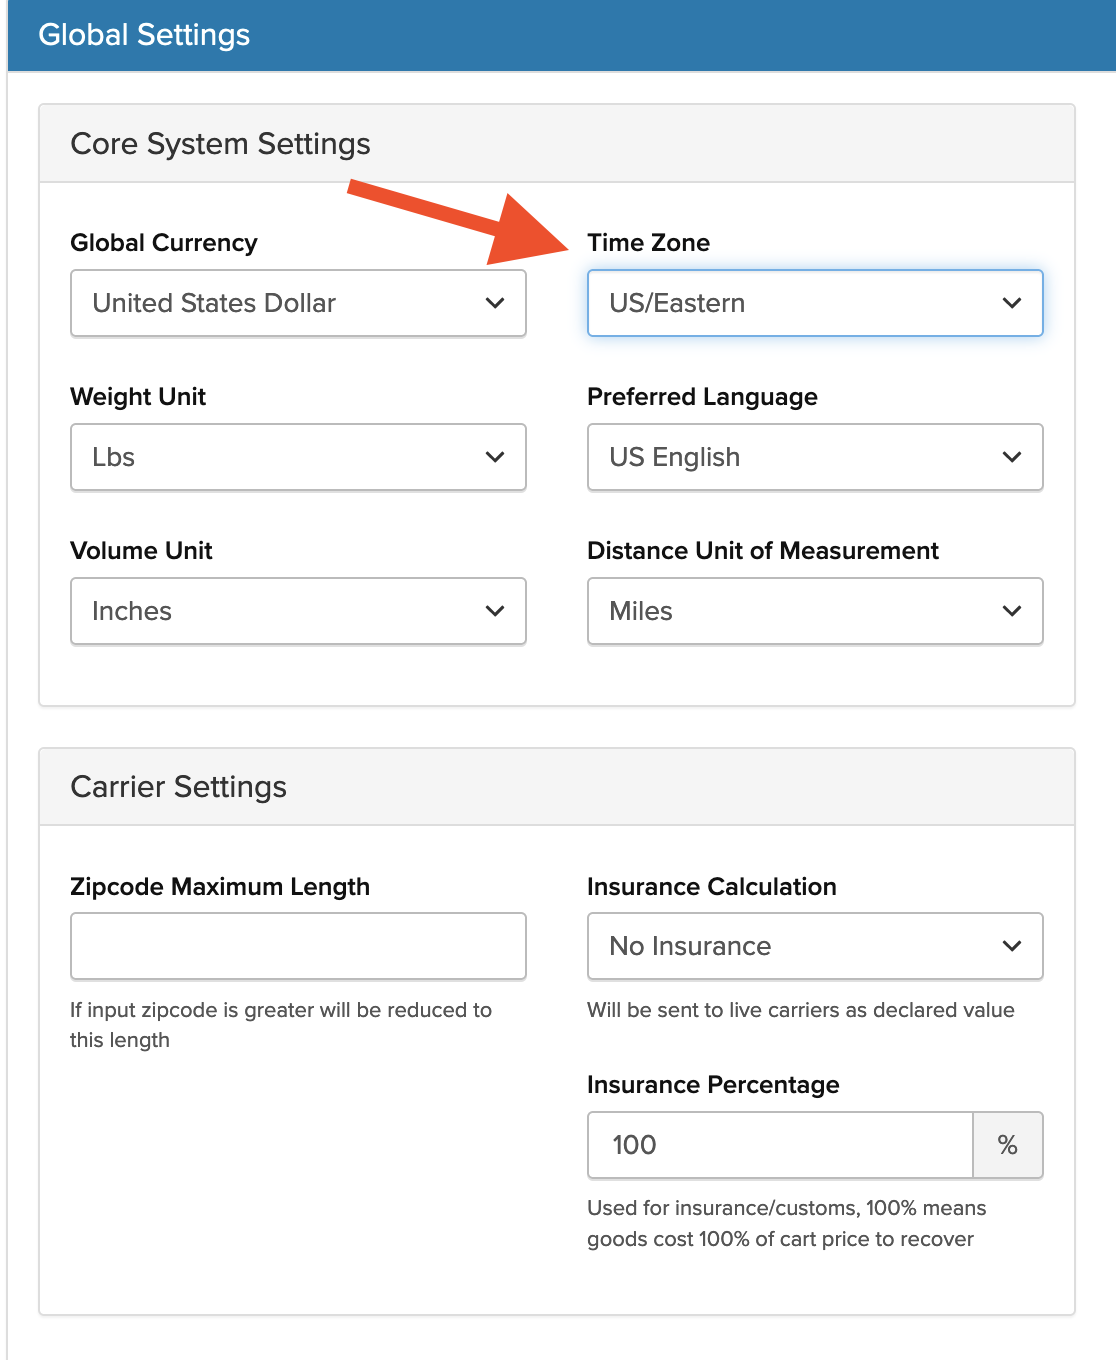Image resolution: width=1116 pixels, height=1360 pixels.
Task: Click the Carrier Settings panel heading
Action: point(178,787)
